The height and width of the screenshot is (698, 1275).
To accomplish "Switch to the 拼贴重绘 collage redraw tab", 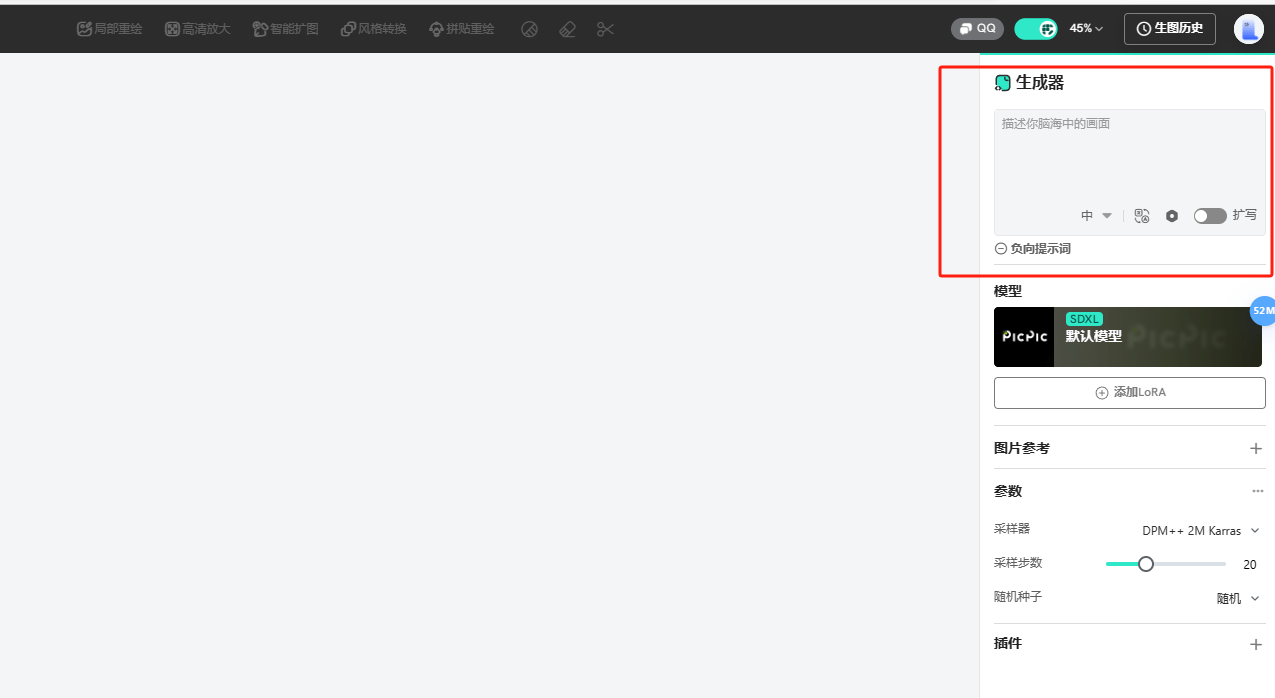I will (462, 29).
